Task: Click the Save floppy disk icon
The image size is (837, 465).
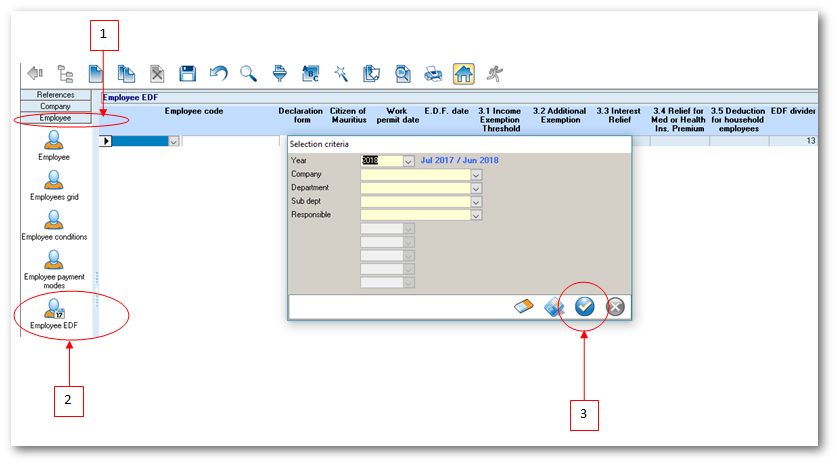Action: click(x=187, y=73)
